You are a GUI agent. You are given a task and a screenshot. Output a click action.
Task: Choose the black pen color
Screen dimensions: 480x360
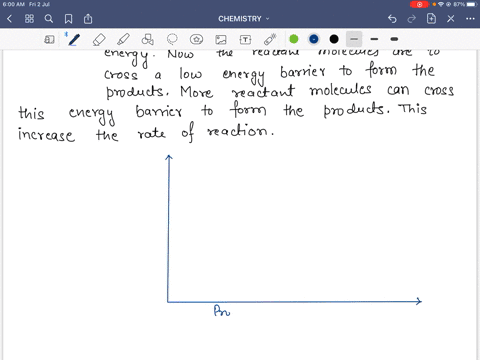pyautogui.click(x=334, y=39)
